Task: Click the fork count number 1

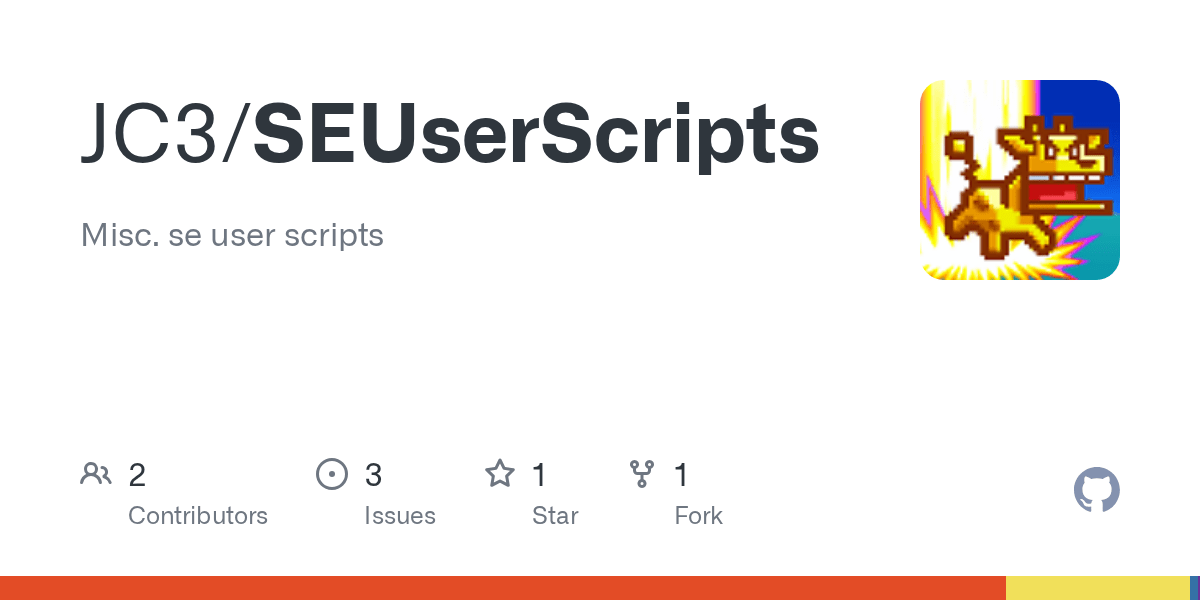Action: (681, 475)
